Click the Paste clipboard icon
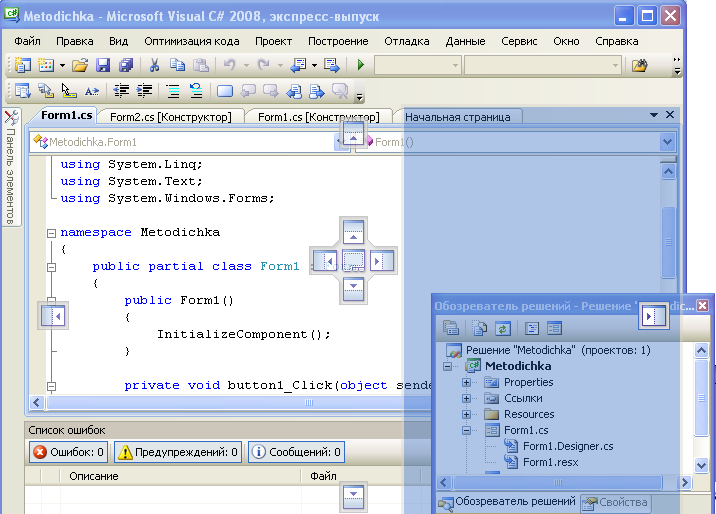Viewport: 716px width, 514px height. (200, 65)
